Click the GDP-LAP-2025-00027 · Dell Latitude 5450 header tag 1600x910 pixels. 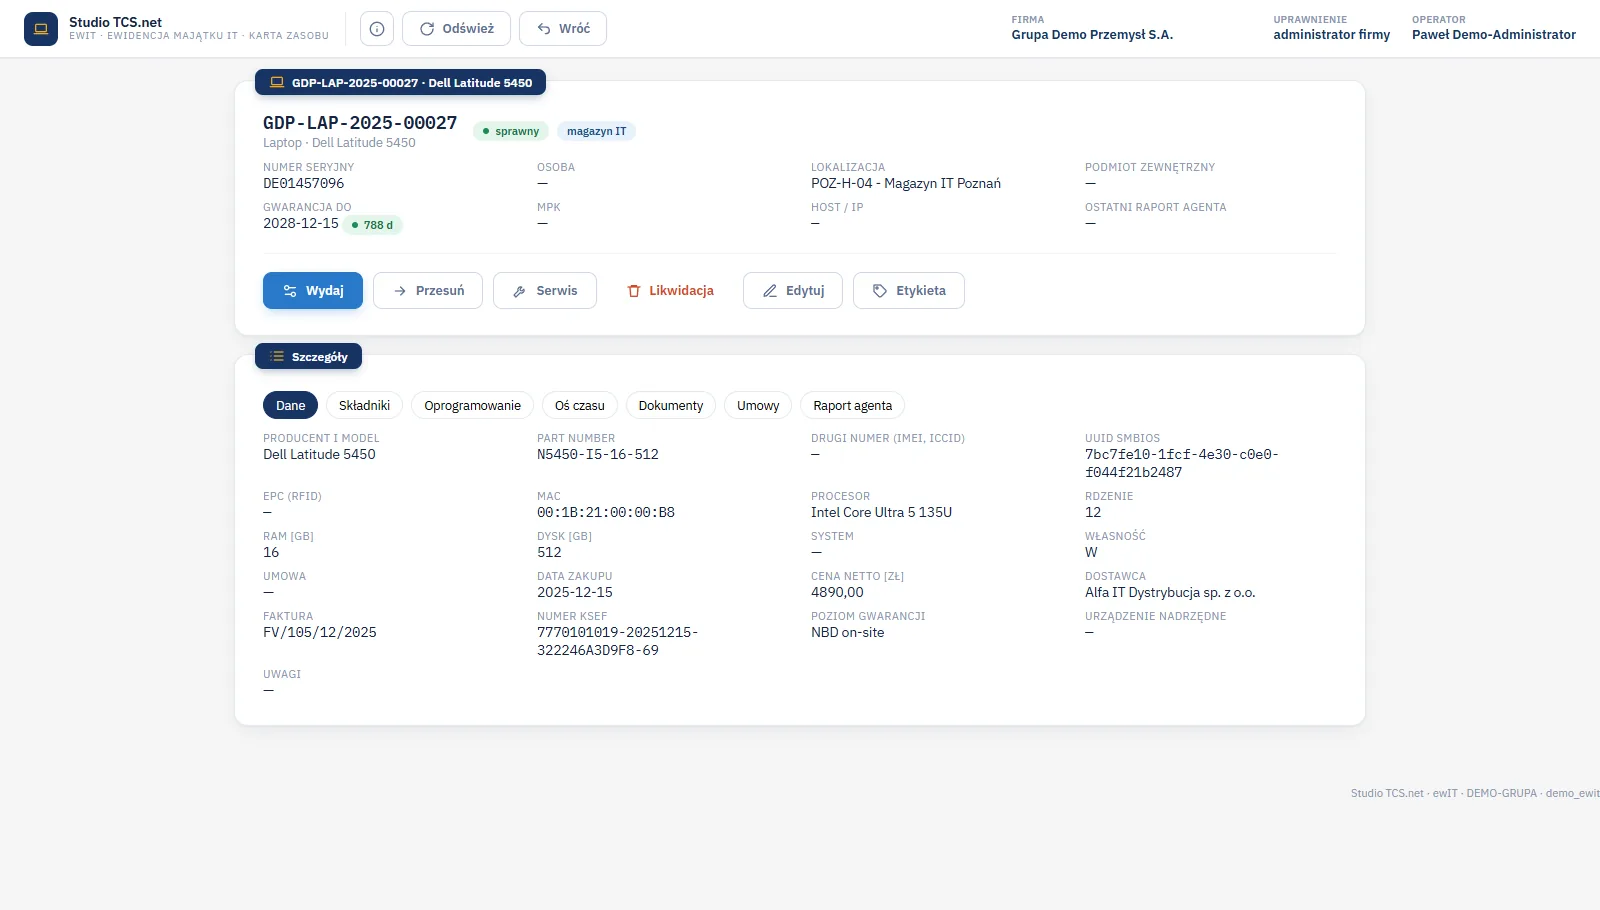(400, 82)
